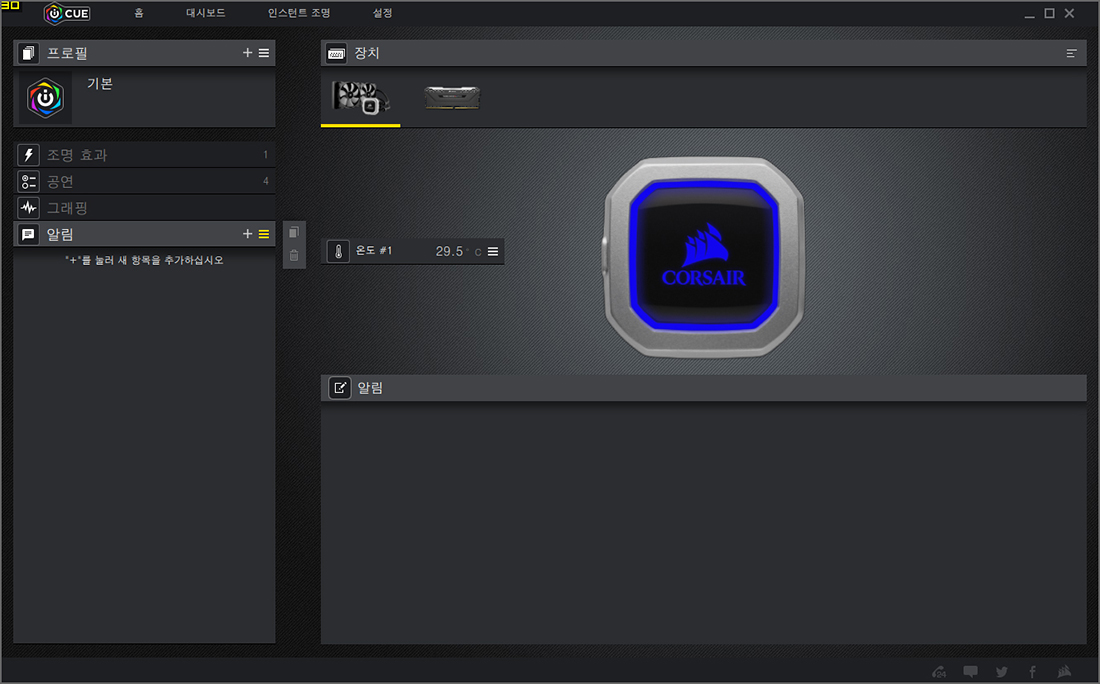Click the trash delete icon
The width and height of the screenshot is (1100, 684).
pos(294,255)
